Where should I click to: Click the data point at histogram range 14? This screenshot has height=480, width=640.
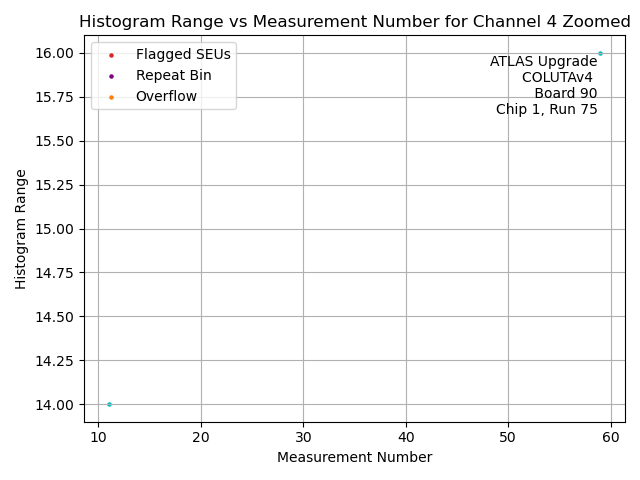click(x=109, y=404)
